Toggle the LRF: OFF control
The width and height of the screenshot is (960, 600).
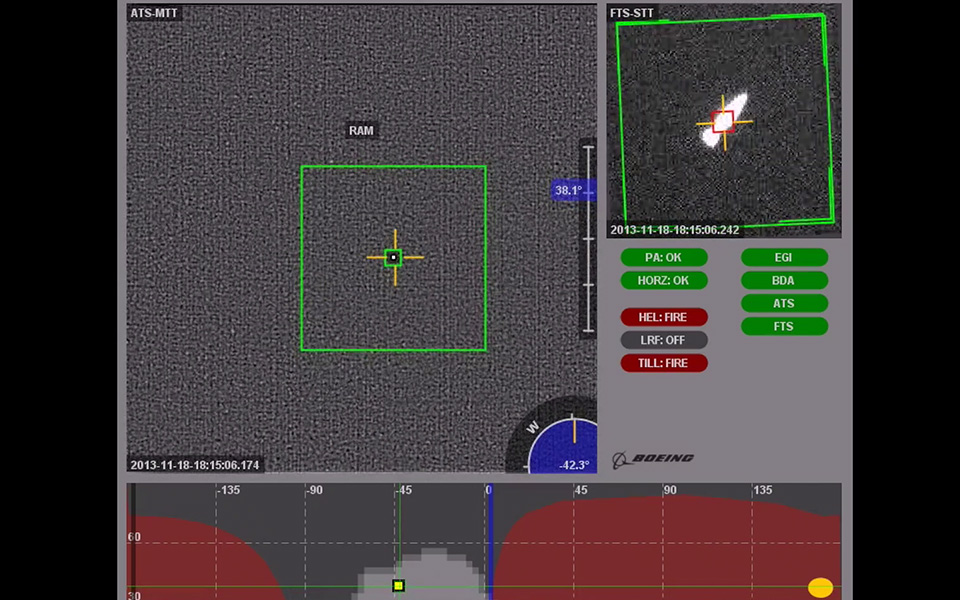pyautogui.click(x=664, y=340)
